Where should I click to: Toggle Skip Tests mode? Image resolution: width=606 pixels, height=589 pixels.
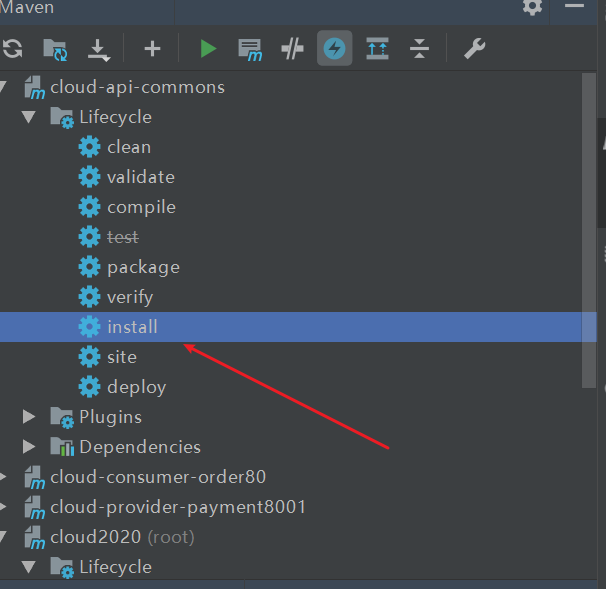(292, 49)
